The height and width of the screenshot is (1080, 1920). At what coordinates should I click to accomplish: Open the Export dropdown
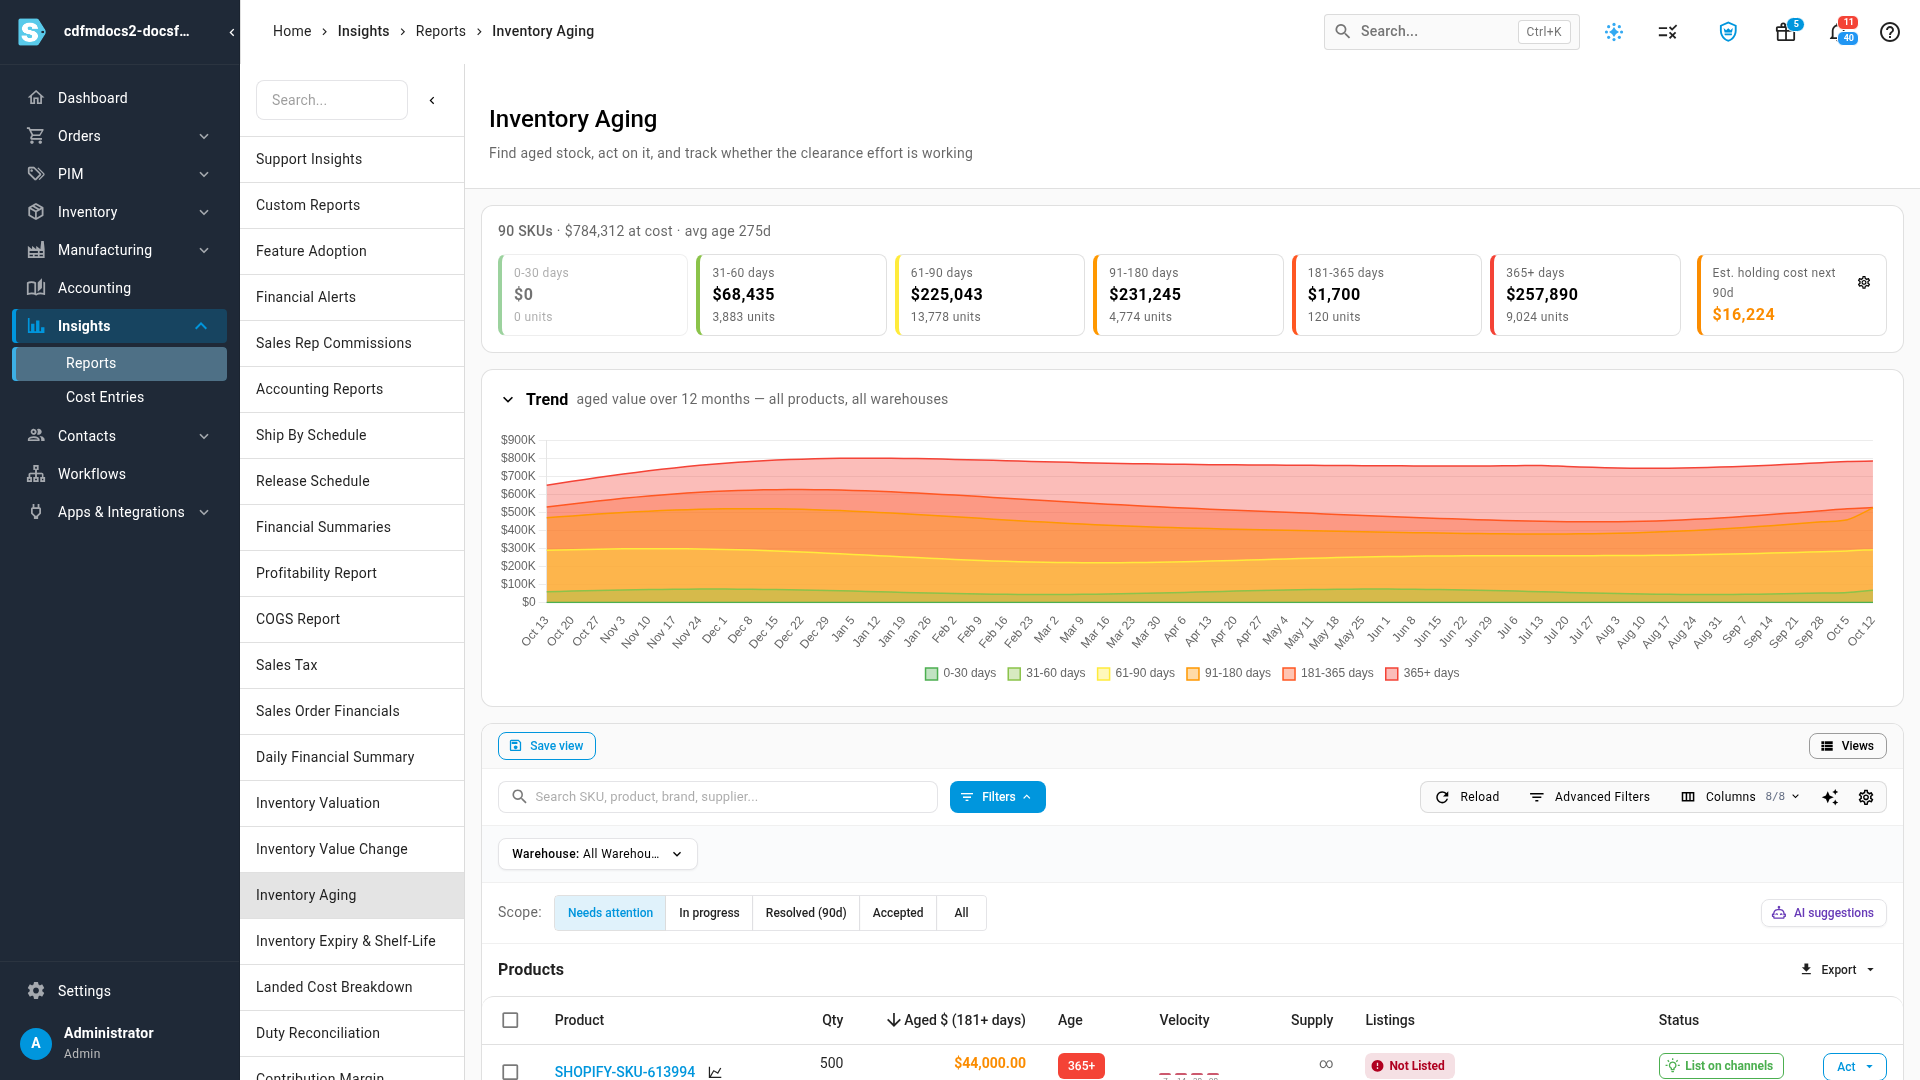coord(1838,970)
